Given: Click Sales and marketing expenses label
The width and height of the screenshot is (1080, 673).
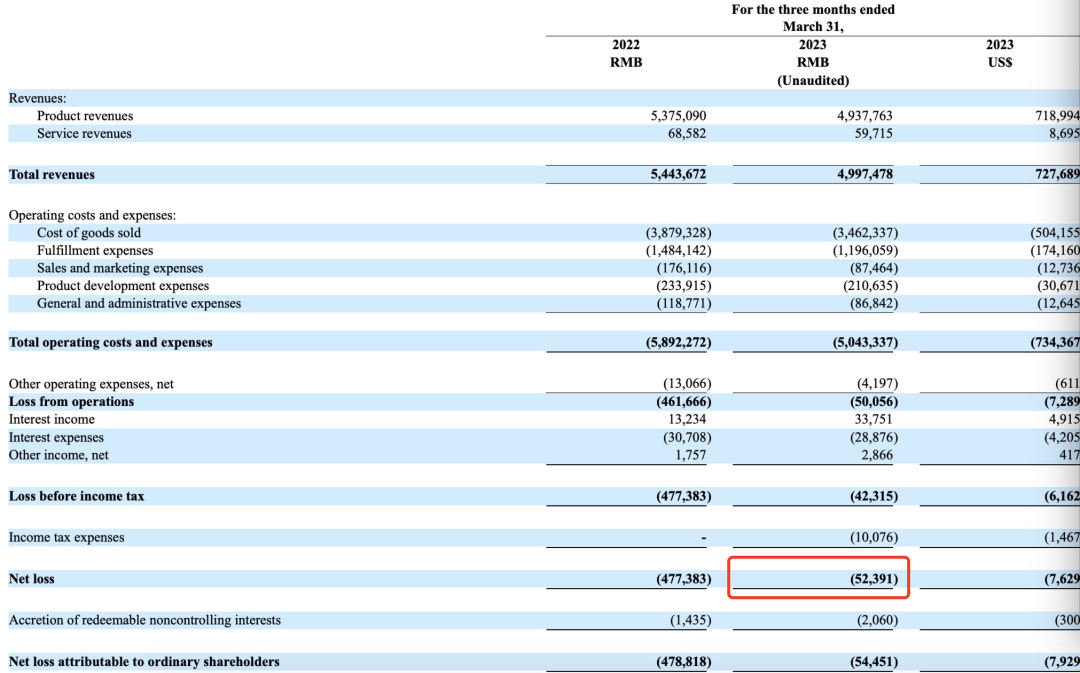Looking at the screenshot, I should (120, 268).
